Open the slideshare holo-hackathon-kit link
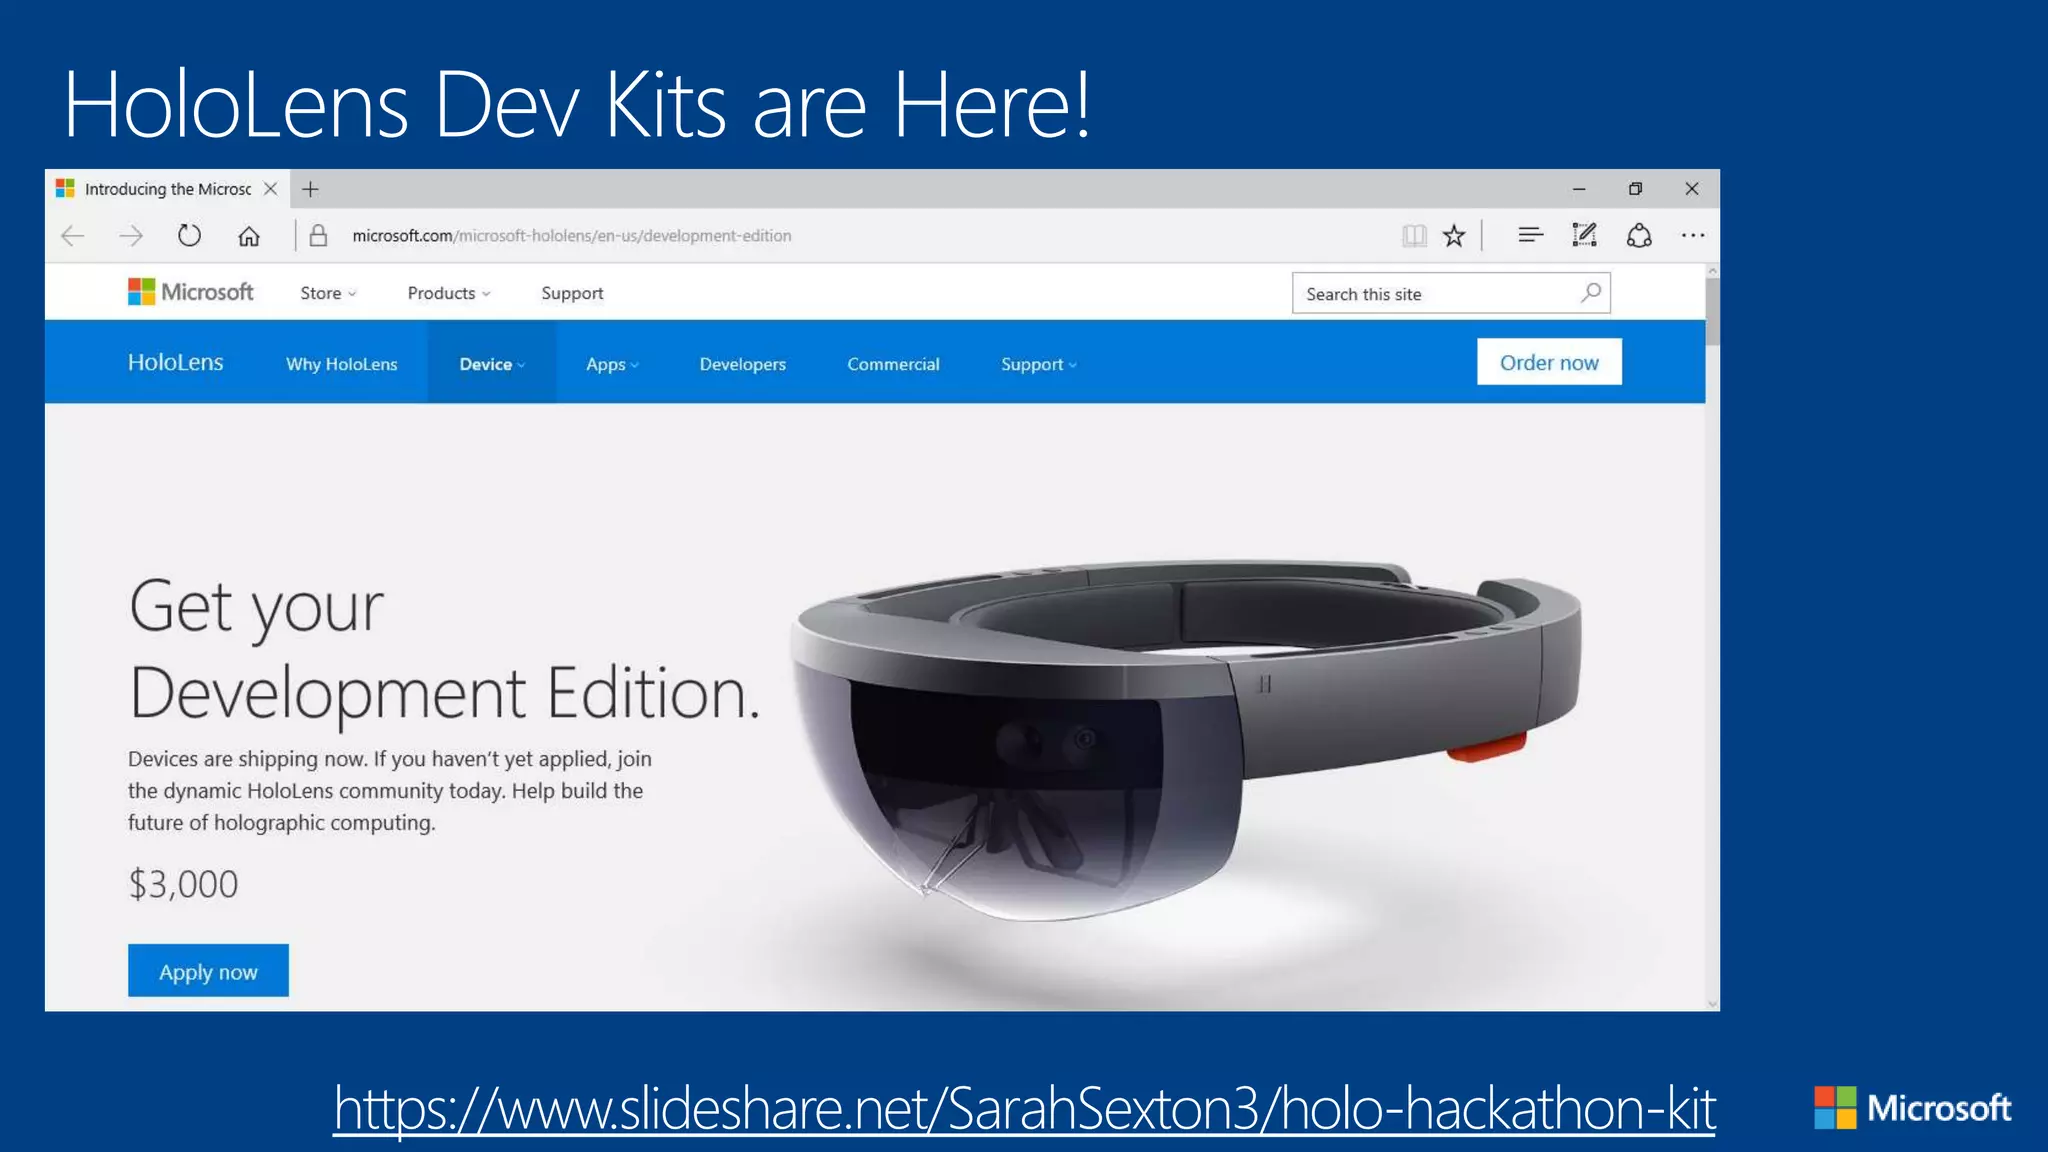This screenshot has height=1152, width=2048. click(1025, 1109)
